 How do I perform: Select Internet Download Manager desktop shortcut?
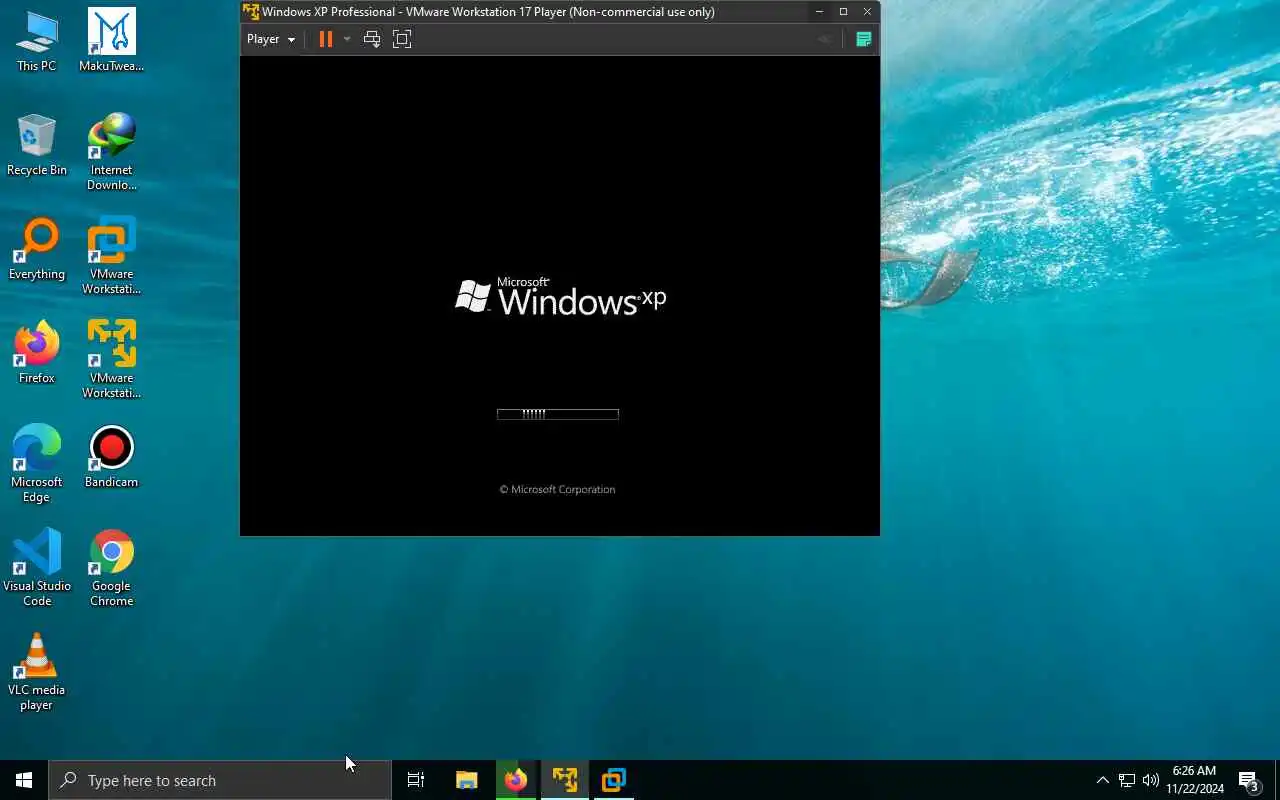coord(111,152)
